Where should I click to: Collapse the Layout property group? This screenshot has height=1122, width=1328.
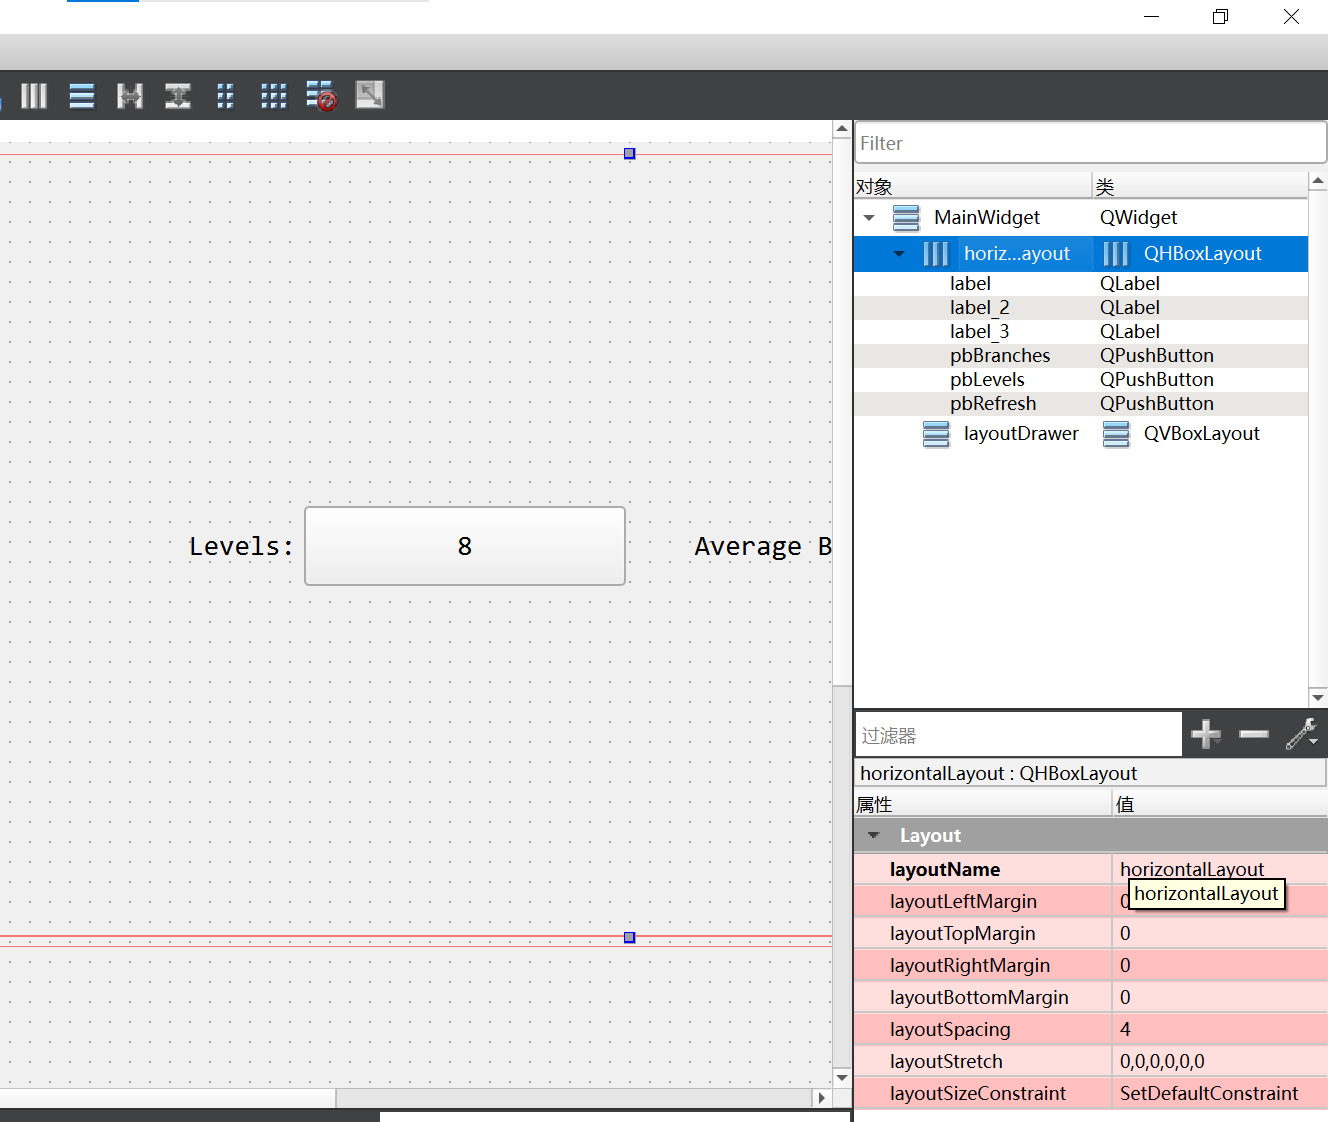click(873, 835)
